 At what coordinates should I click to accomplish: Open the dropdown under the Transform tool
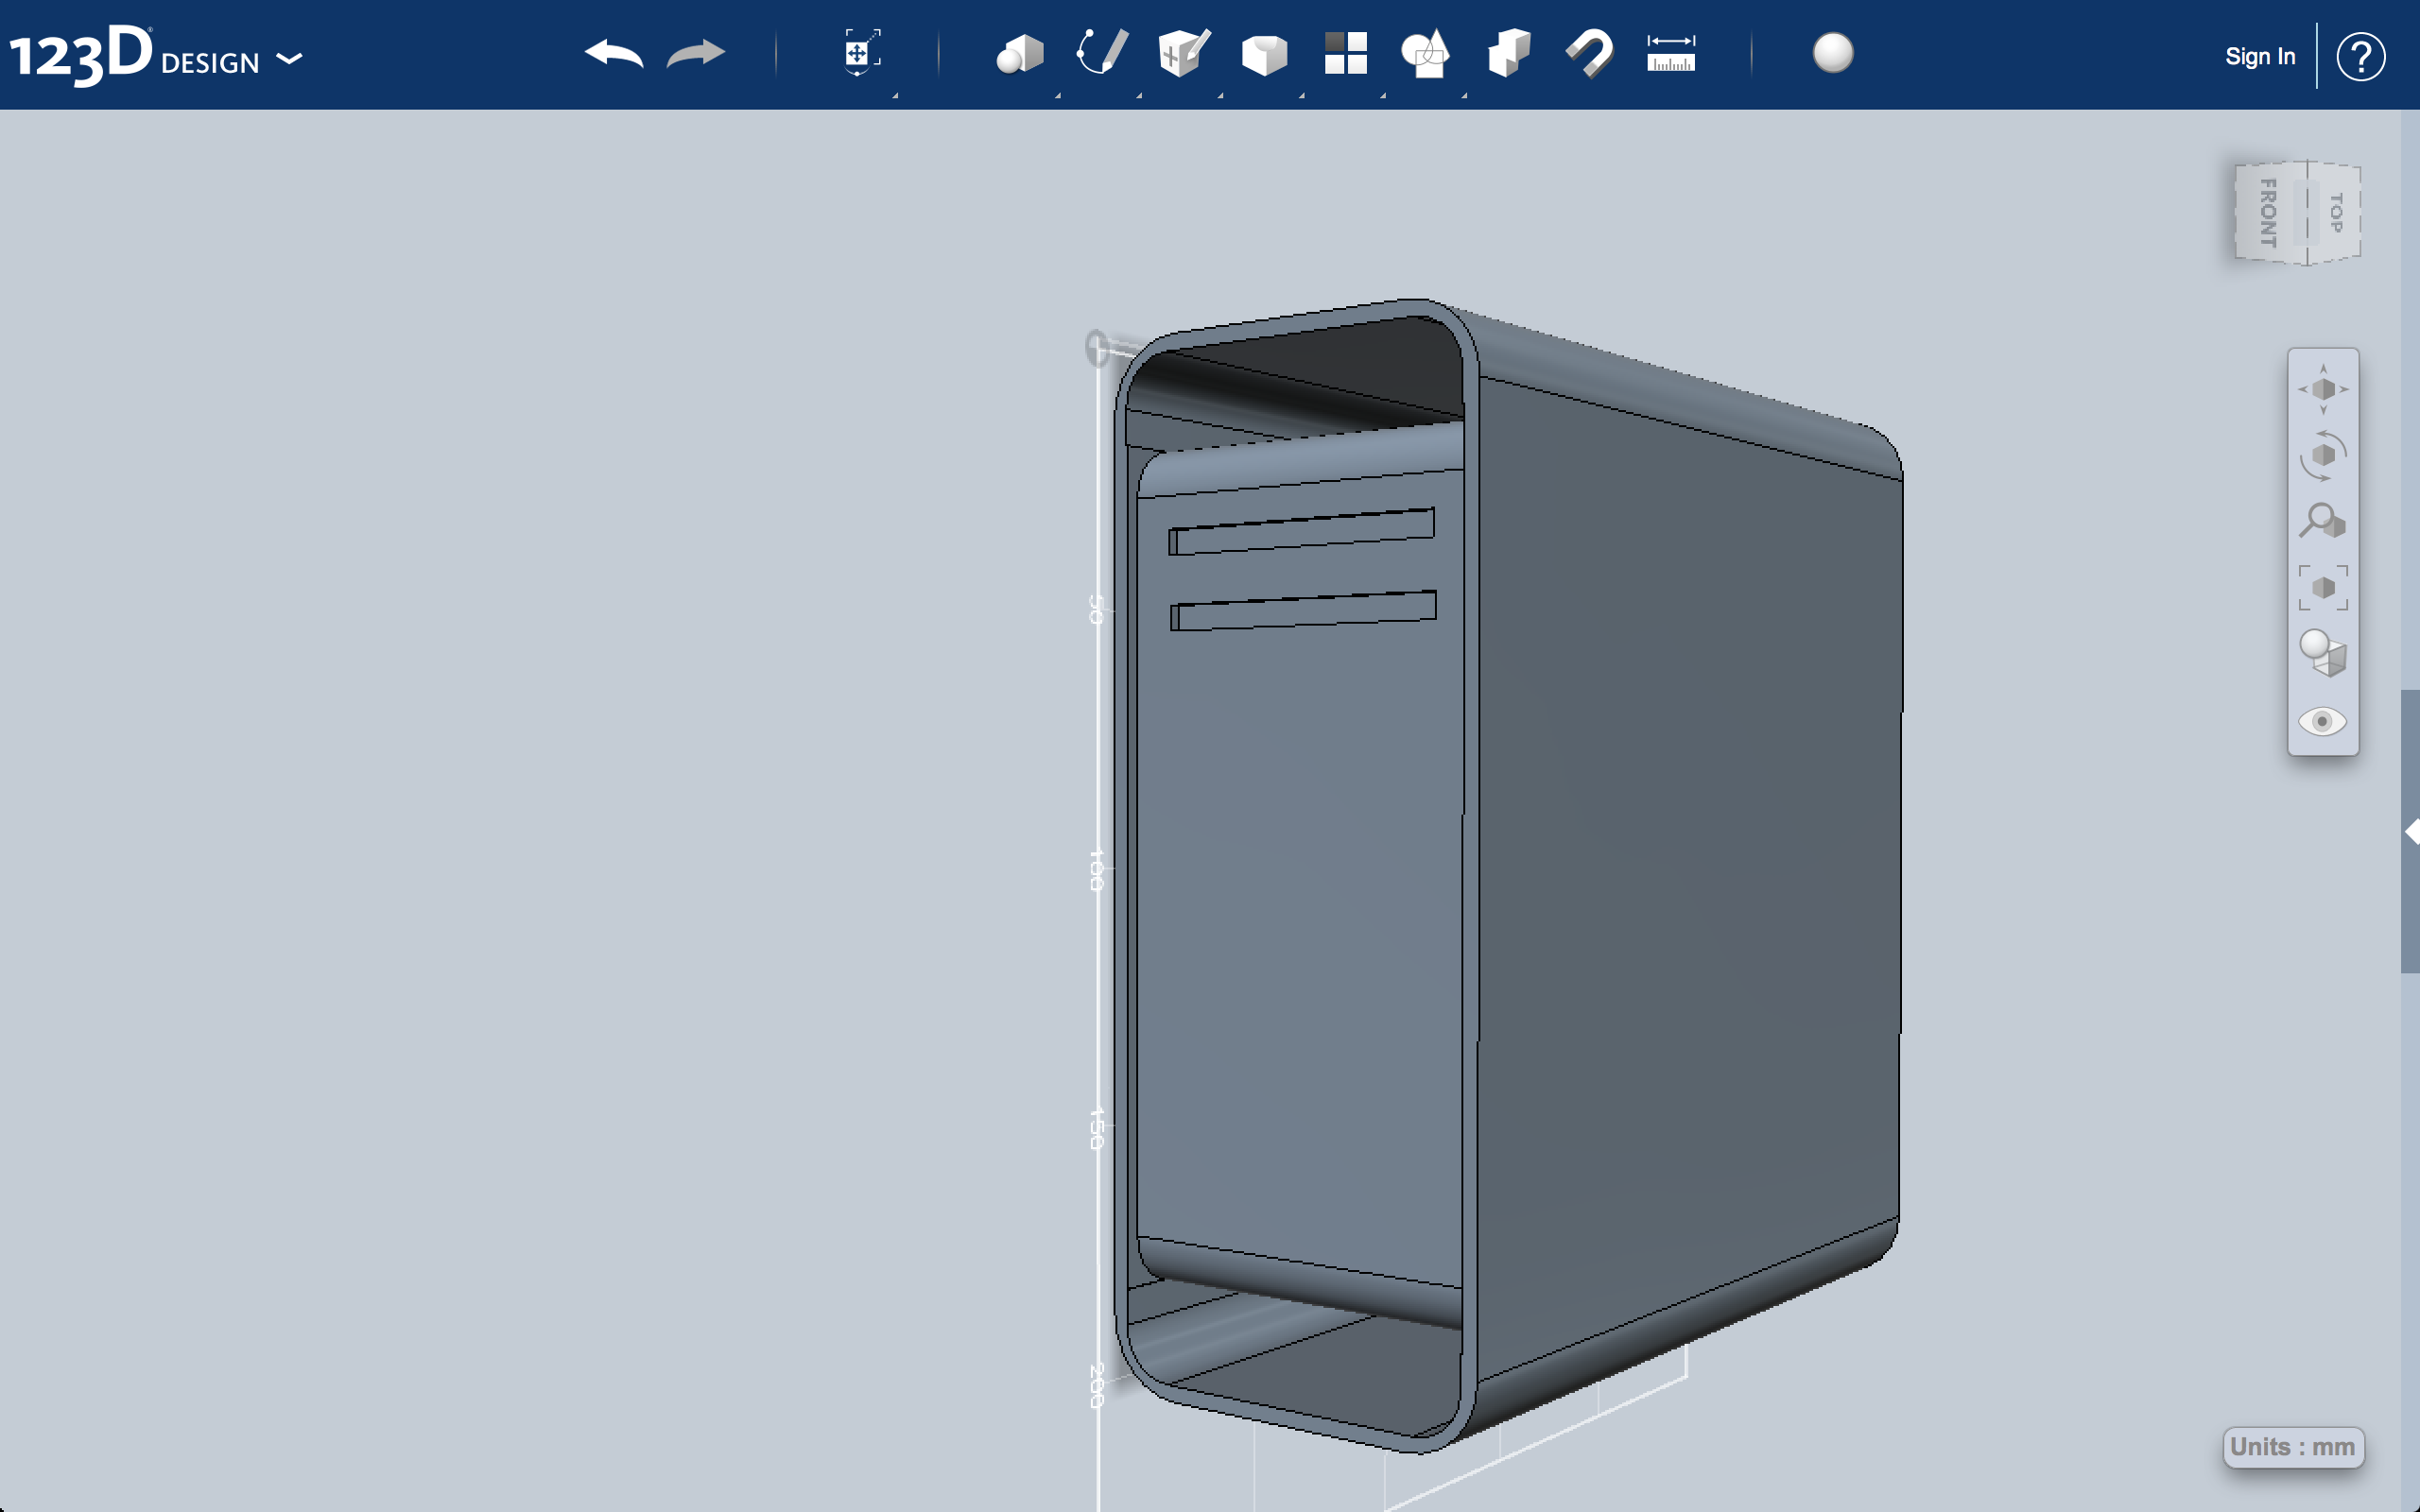coord(895,95)
